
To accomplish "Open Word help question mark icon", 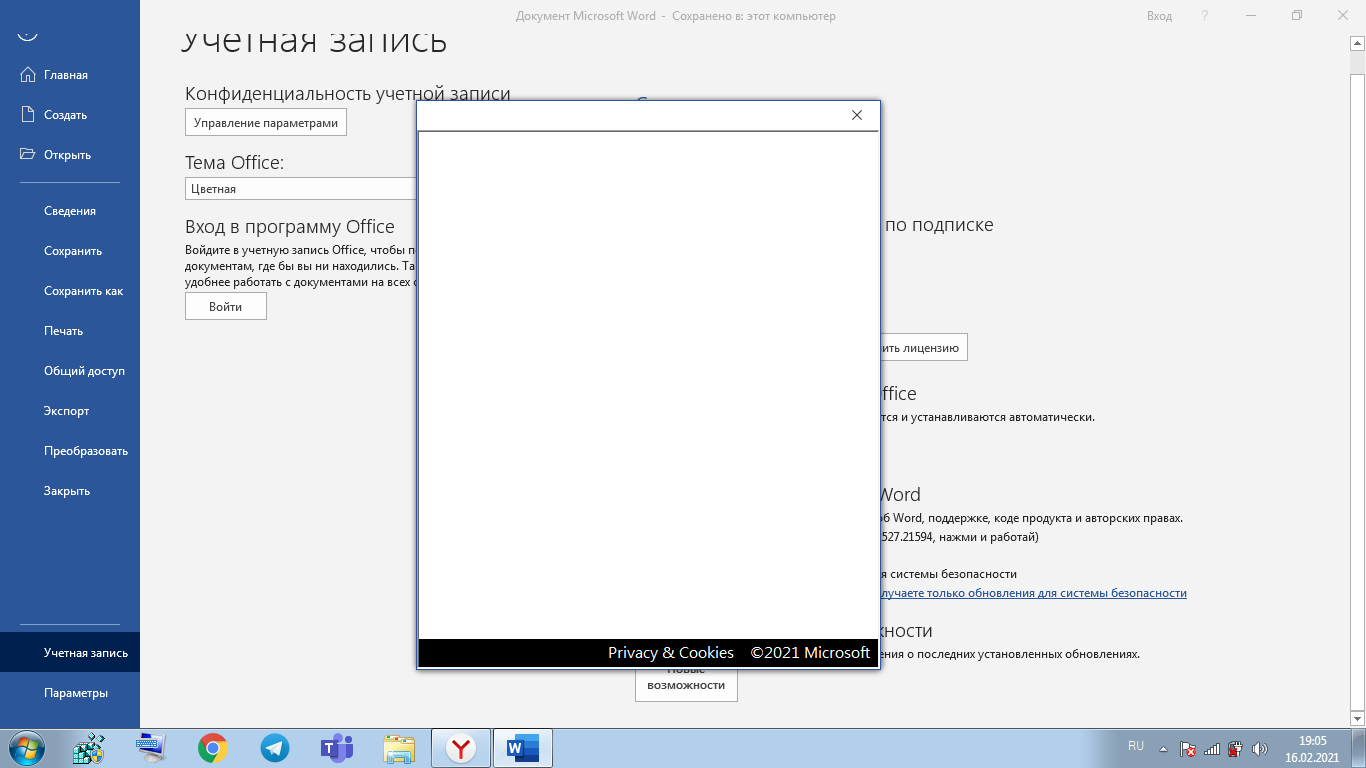I will [x=1205, y=16].
